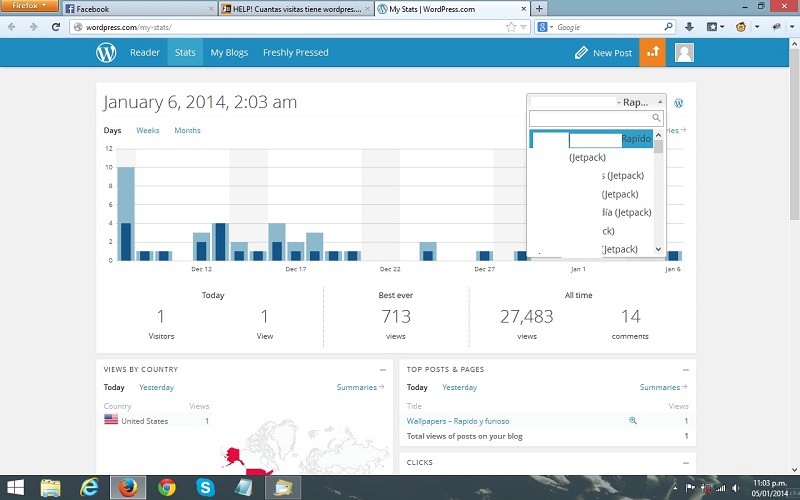Open the Downloads arrow icon
This screenshot has width=800, height=500.
(689, 27)
